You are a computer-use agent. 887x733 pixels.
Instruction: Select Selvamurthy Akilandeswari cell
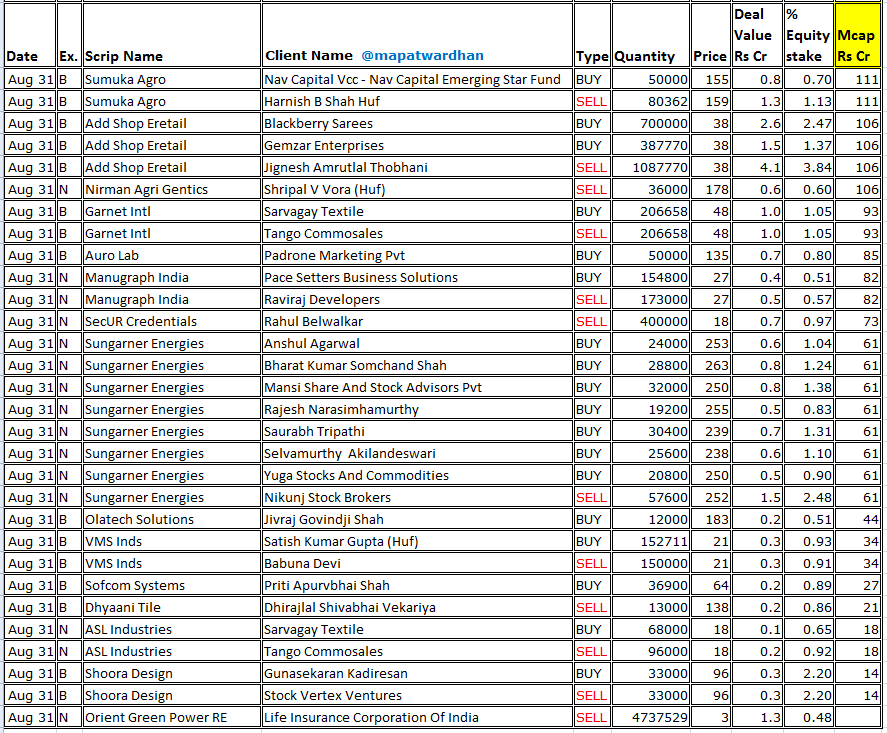(x=417, y=454)
